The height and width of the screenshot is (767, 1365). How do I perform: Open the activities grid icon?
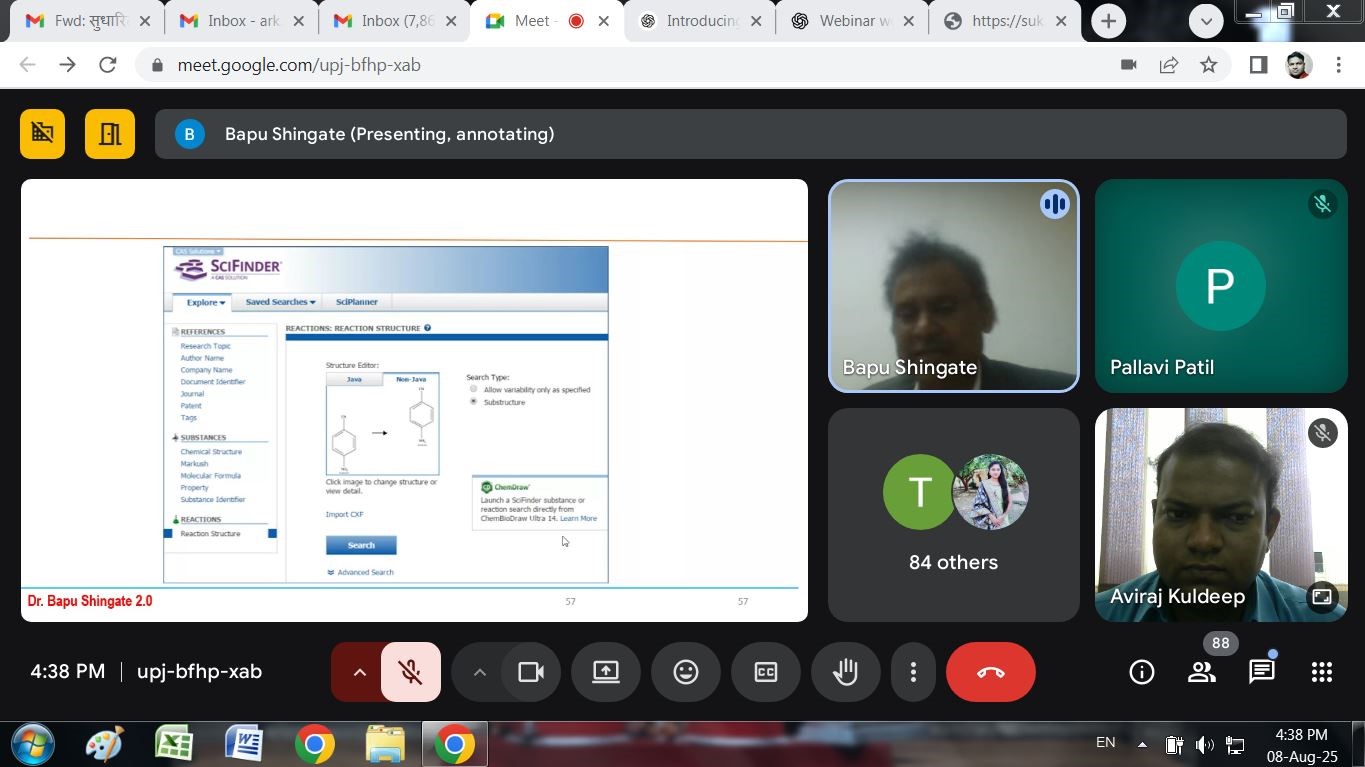1321,672
